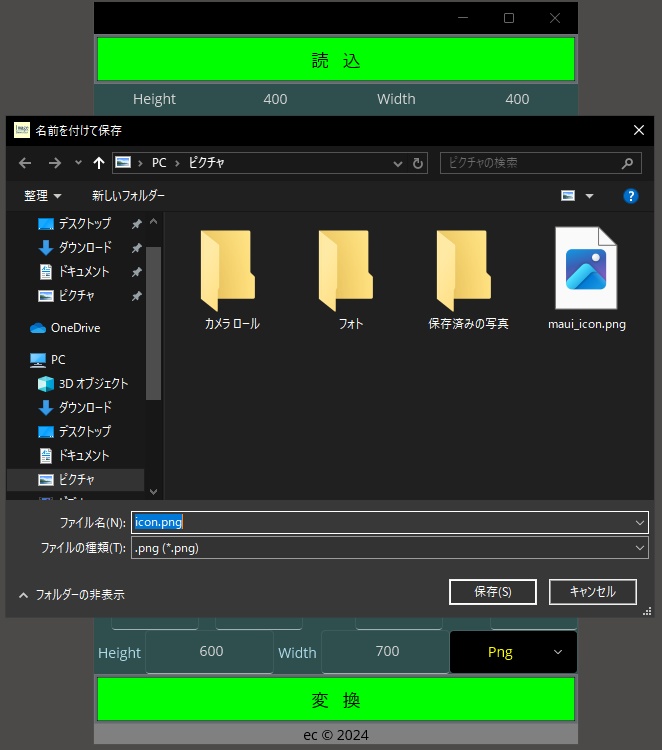The width and height of the screenshot is (662, 750).
Task: Maximize the converter app window
Action: [x=509, y=18]
